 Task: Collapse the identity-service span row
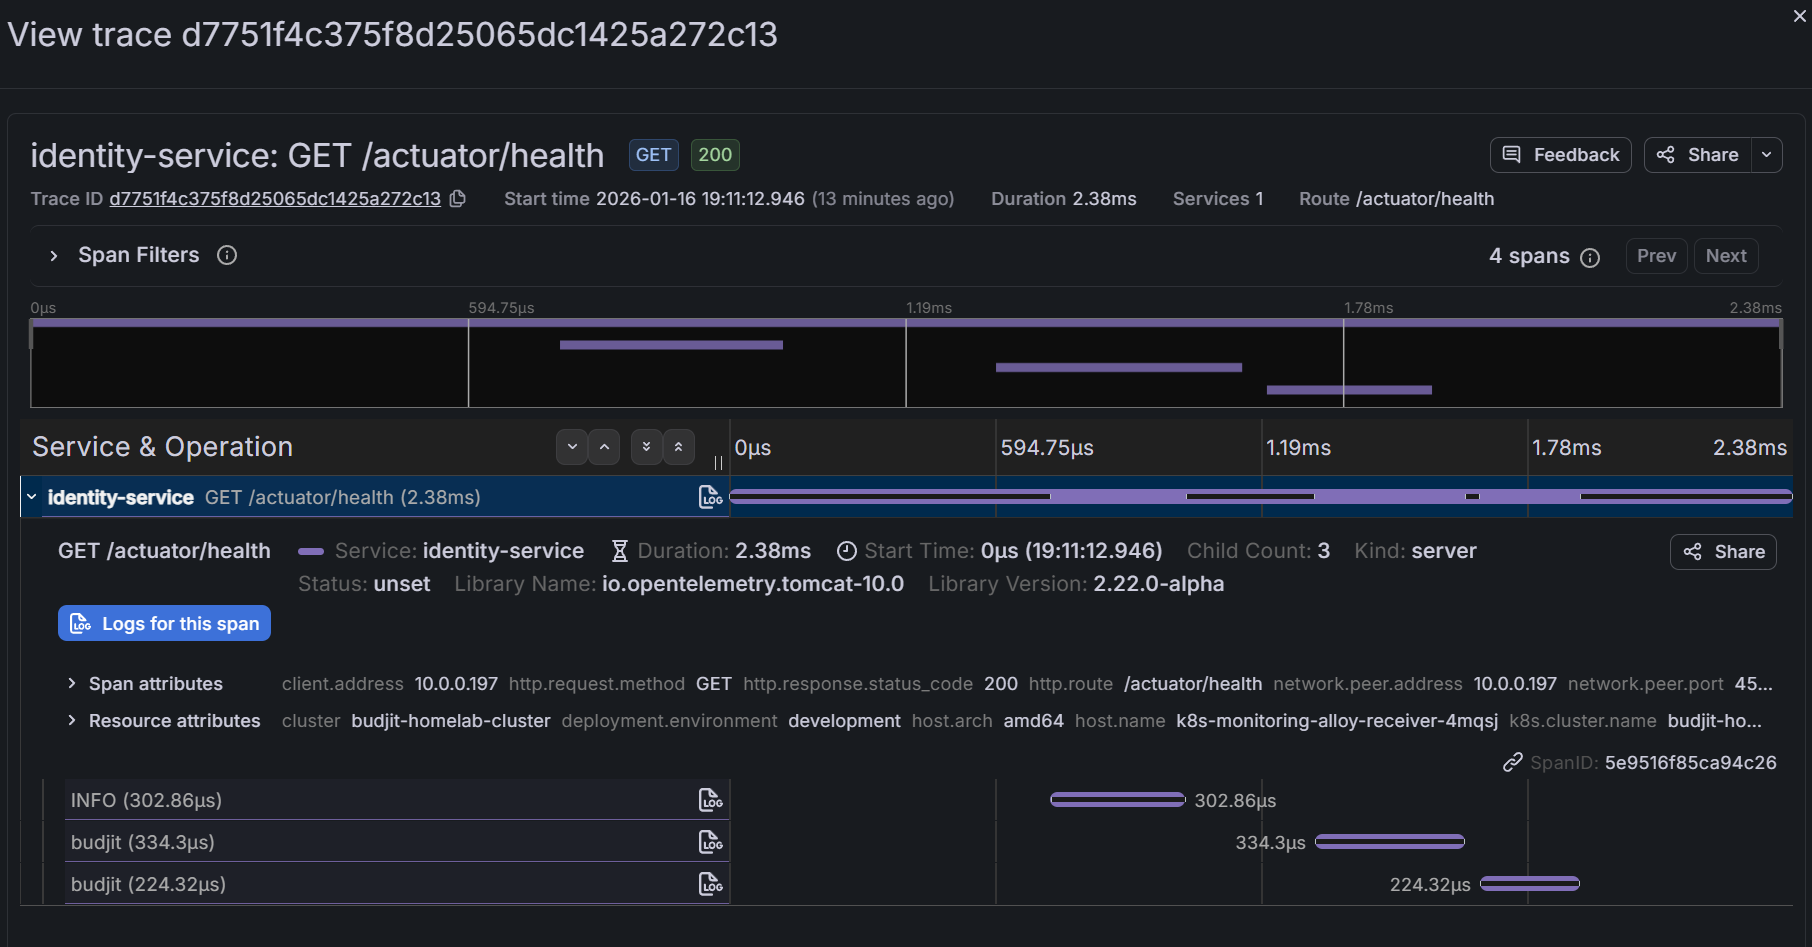point(32,497)
